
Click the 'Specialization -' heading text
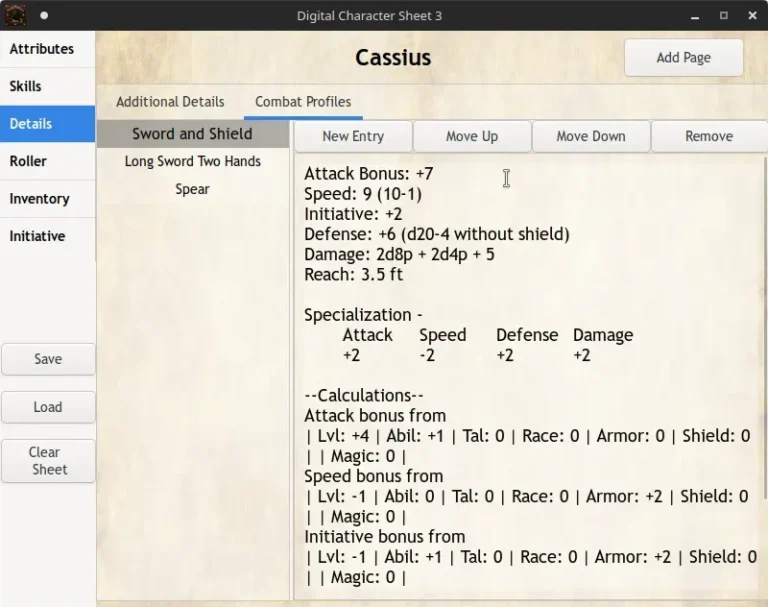pos(363,315)
